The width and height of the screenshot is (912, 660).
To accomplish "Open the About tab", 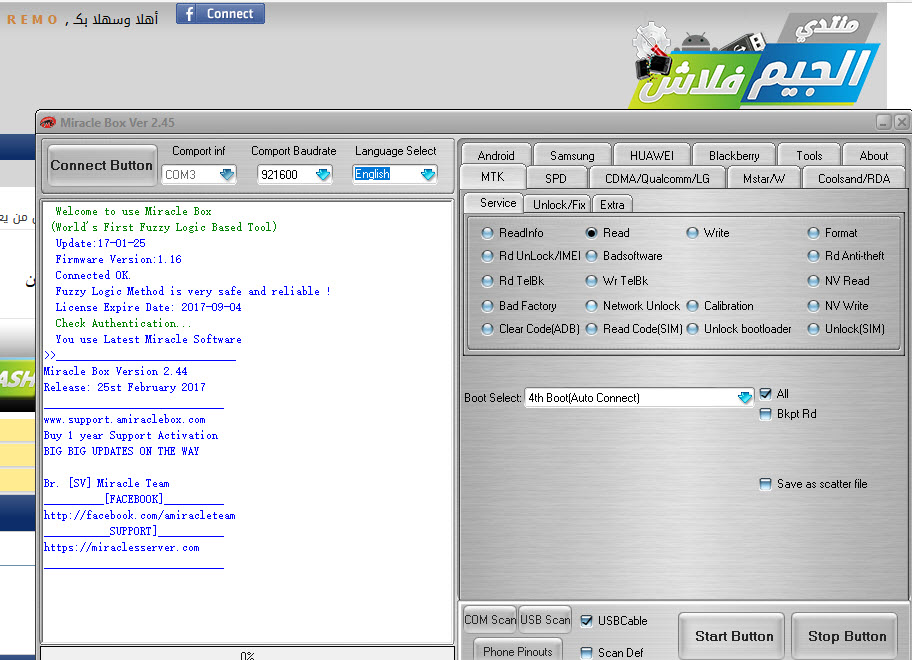I will click(x=874, y=155).
